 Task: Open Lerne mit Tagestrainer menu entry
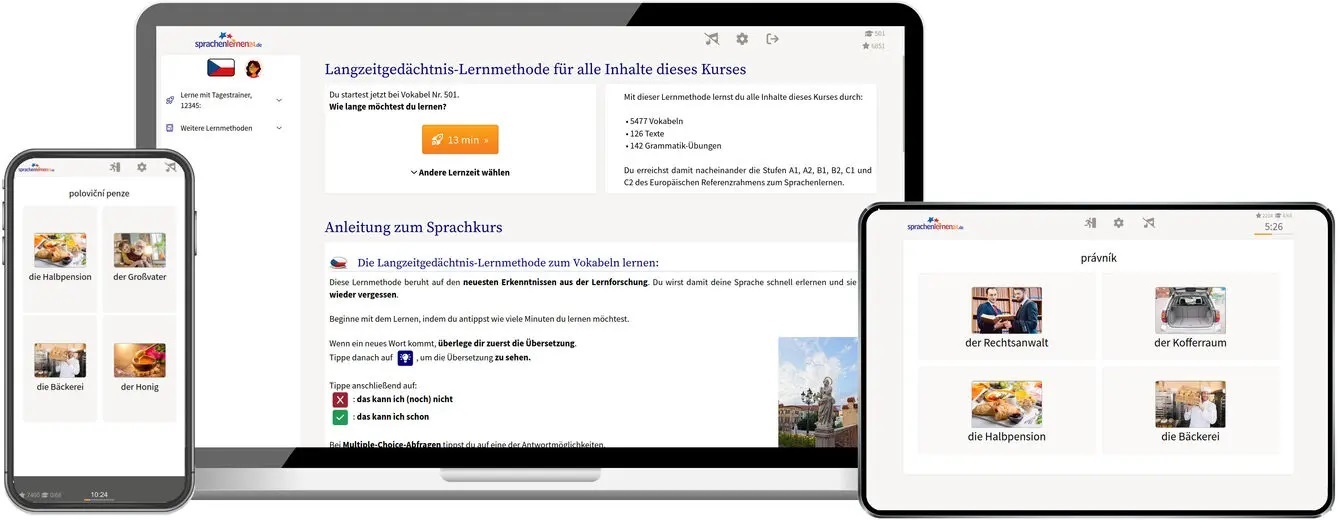pos(225,100)
